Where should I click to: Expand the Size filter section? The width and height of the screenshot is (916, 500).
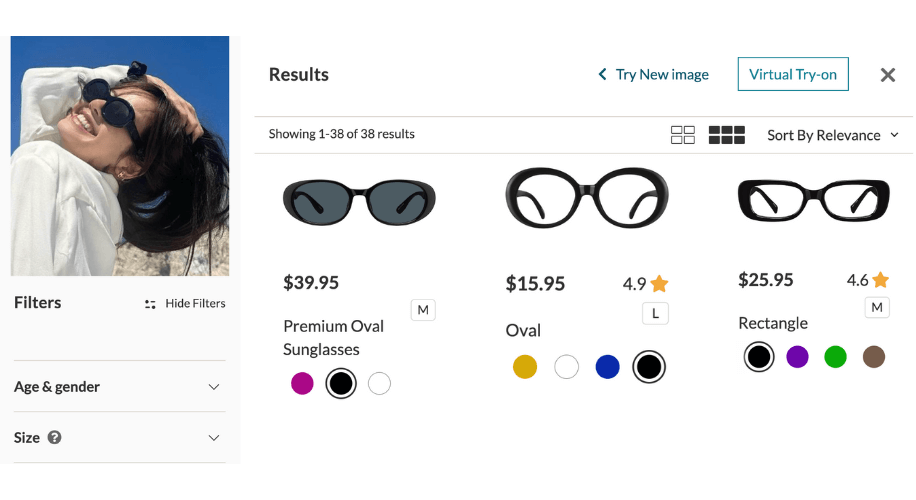[x=119, y=438]
